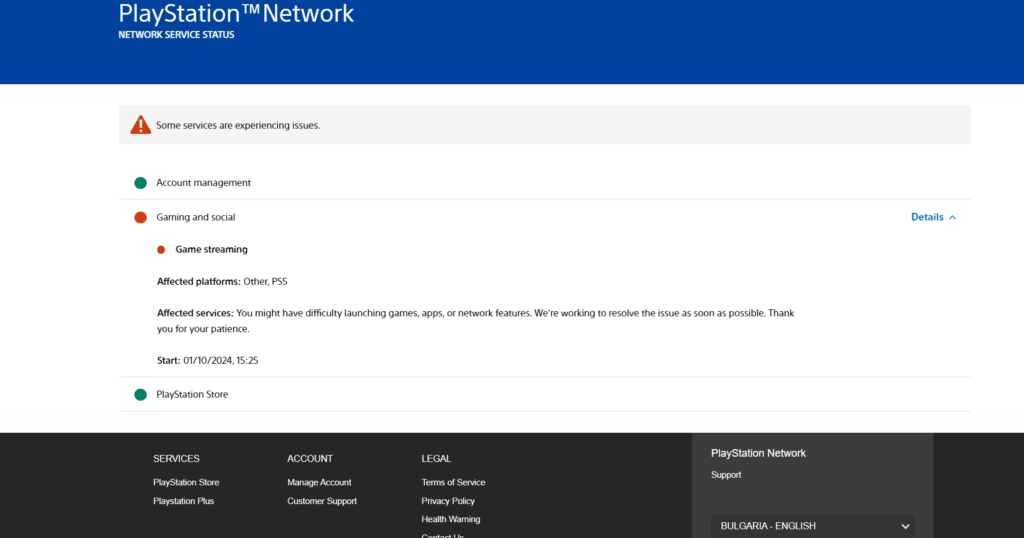Viewport: 1024px width, 538px height.
Task: Click red status dot beside Gaming and social
Action: coord(140,217)
